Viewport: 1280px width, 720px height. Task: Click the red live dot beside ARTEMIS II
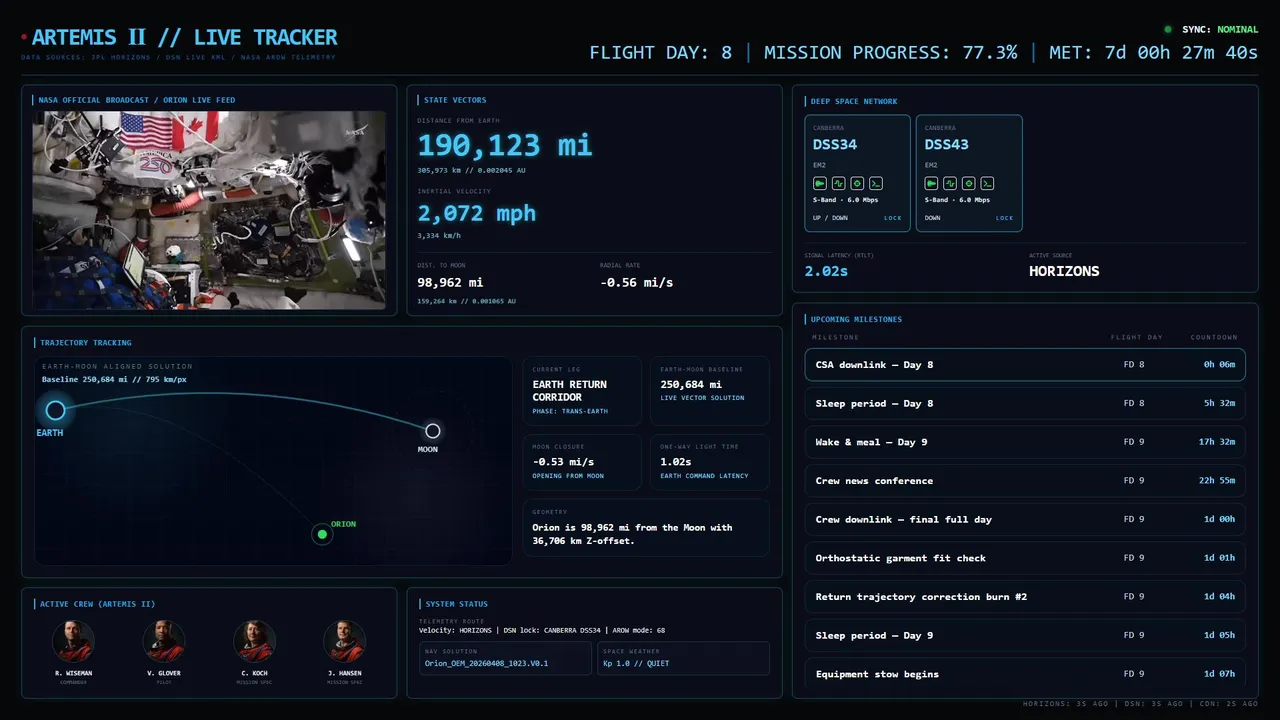[24, 38]
